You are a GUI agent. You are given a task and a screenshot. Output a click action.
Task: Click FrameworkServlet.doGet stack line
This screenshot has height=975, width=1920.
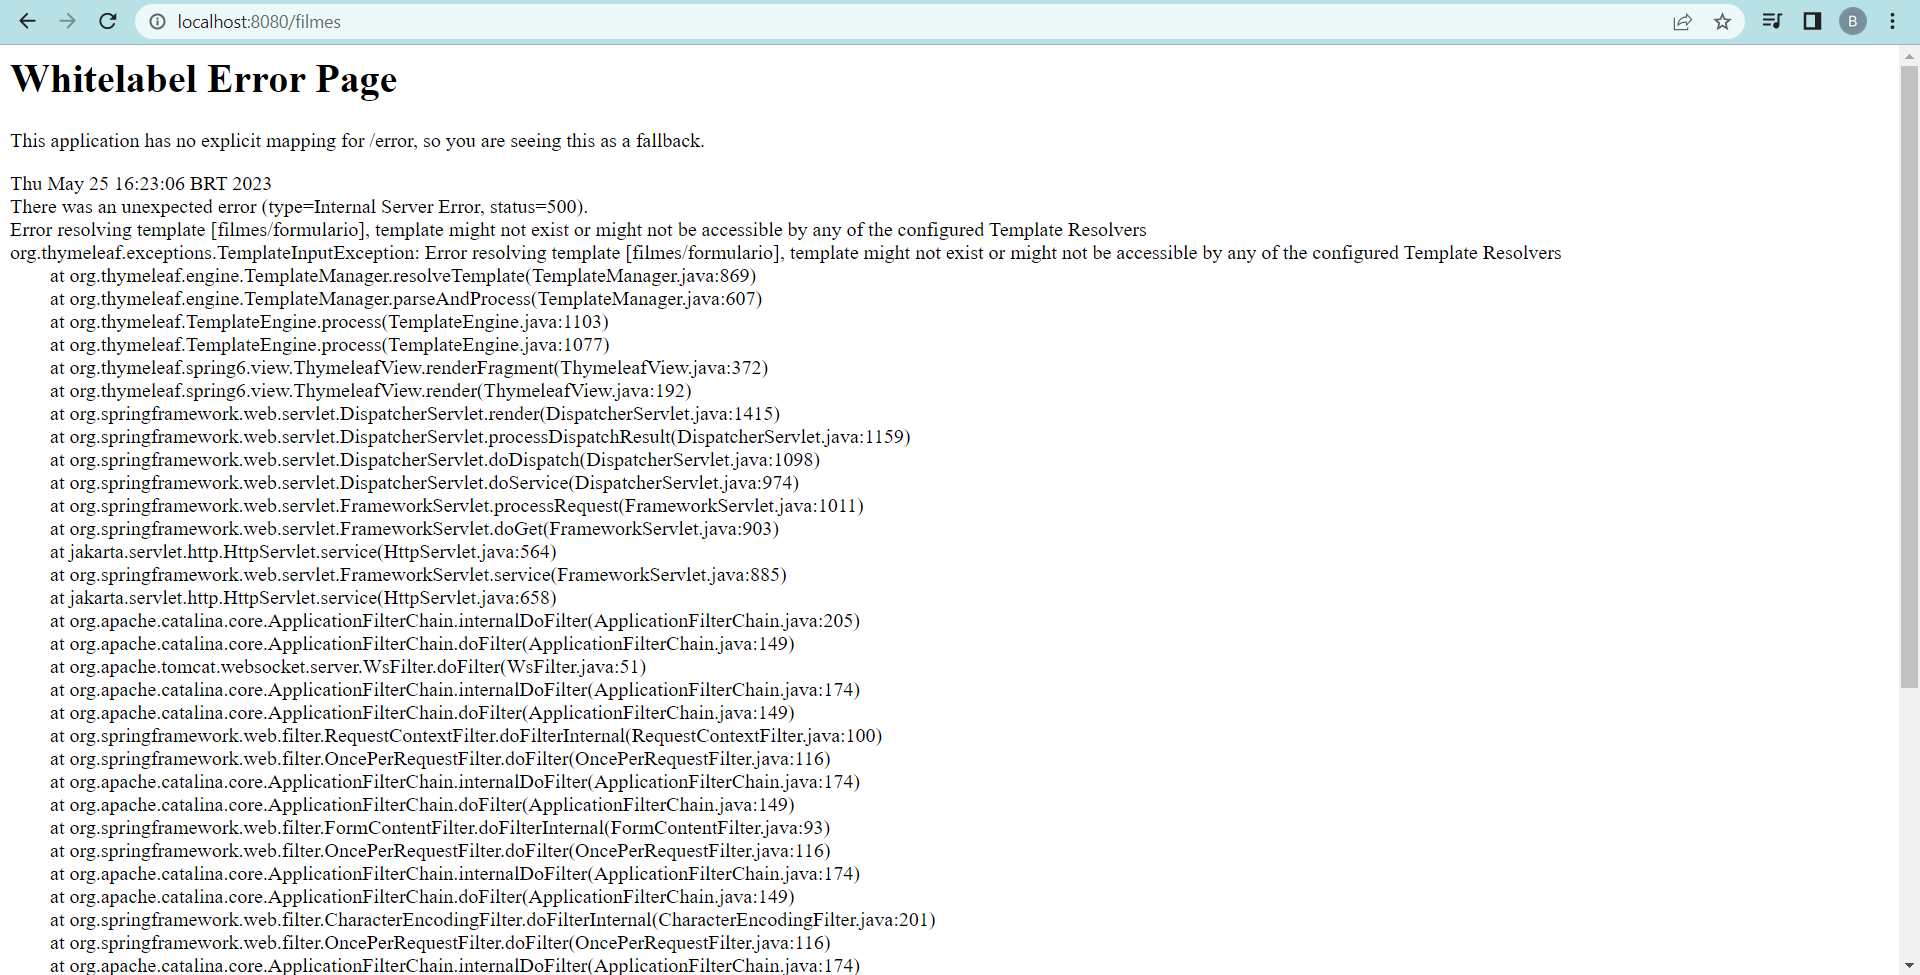pyautogui.click(x=414, y=529)
